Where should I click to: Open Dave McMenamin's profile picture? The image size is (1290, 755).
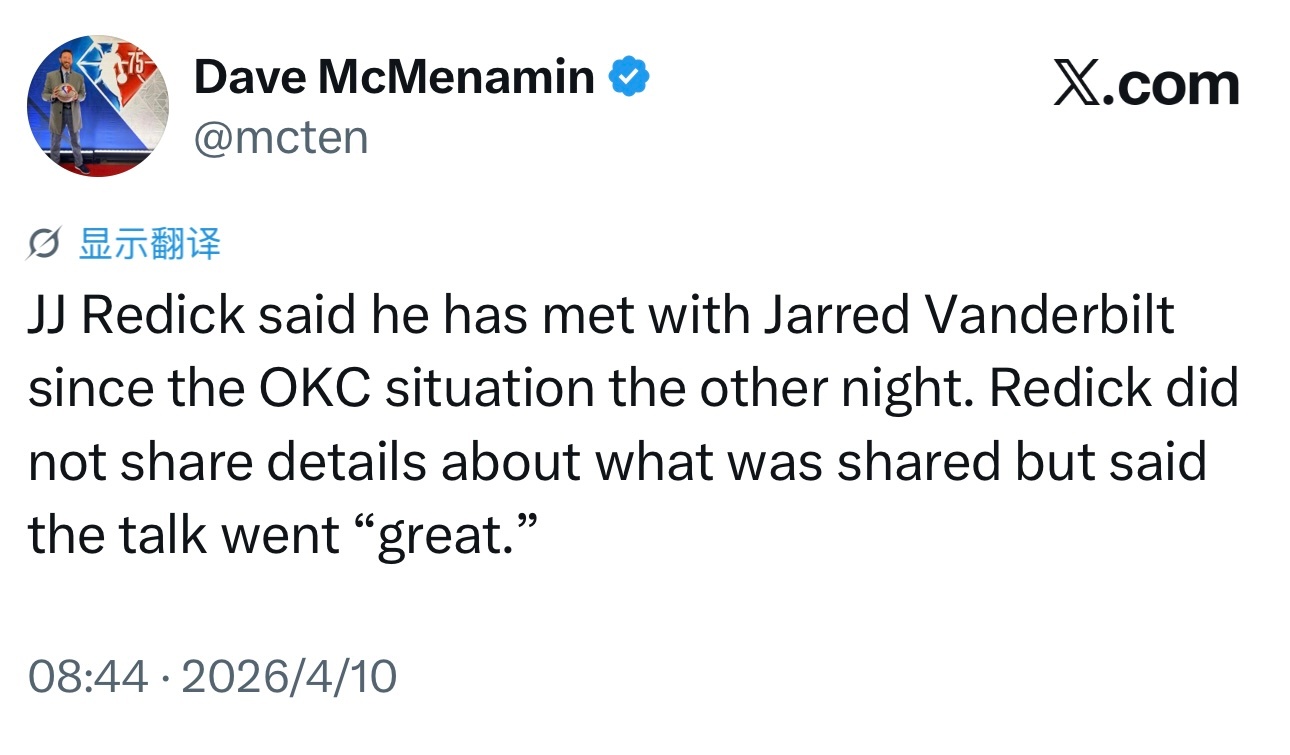98,106
